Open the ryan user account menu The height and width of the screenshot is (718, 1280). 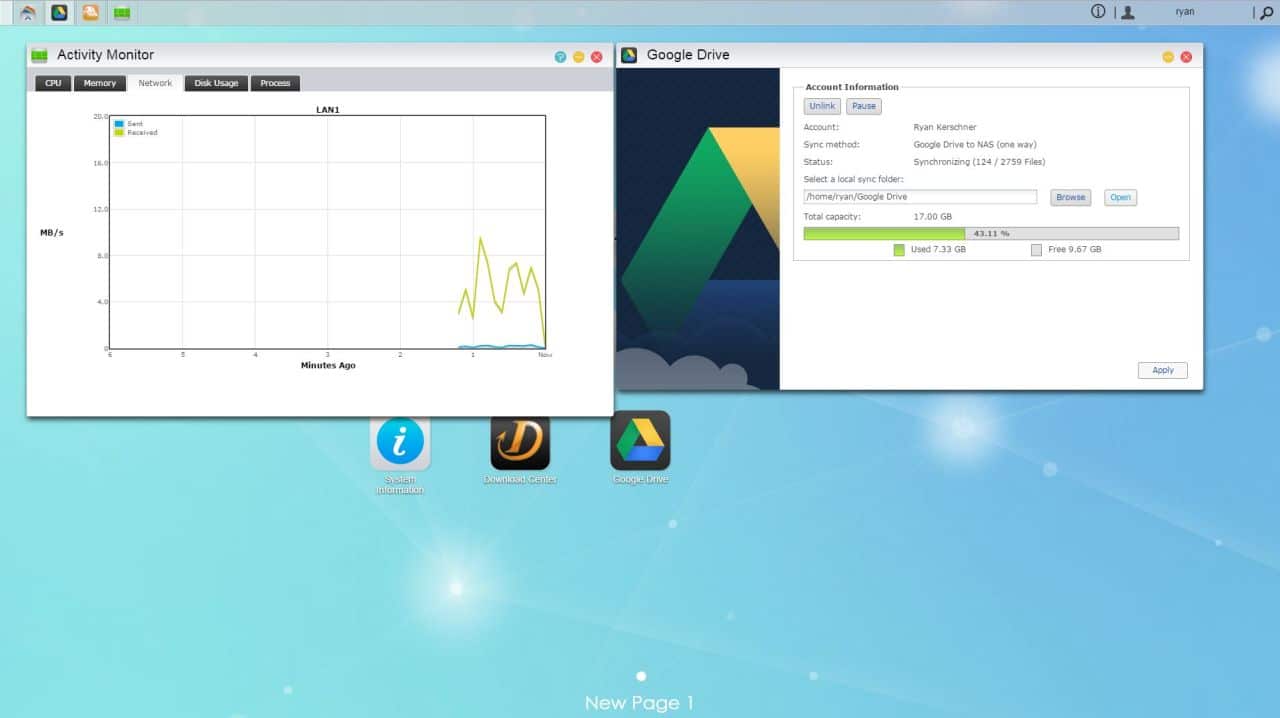pos(1184,12)
